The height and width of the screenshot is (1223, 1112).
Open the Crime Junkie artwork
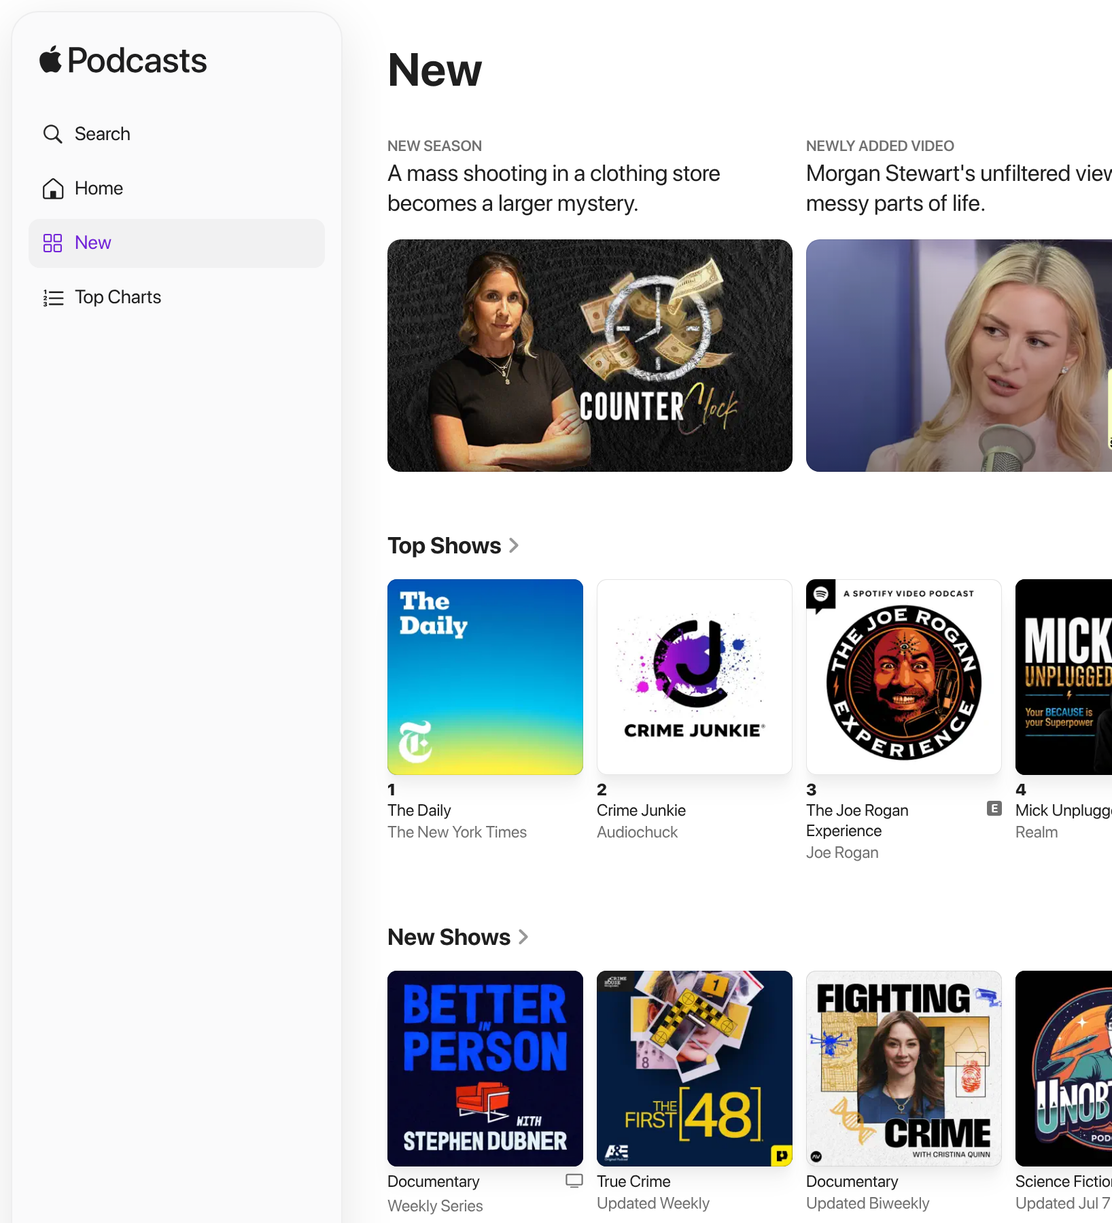(695, 677)
